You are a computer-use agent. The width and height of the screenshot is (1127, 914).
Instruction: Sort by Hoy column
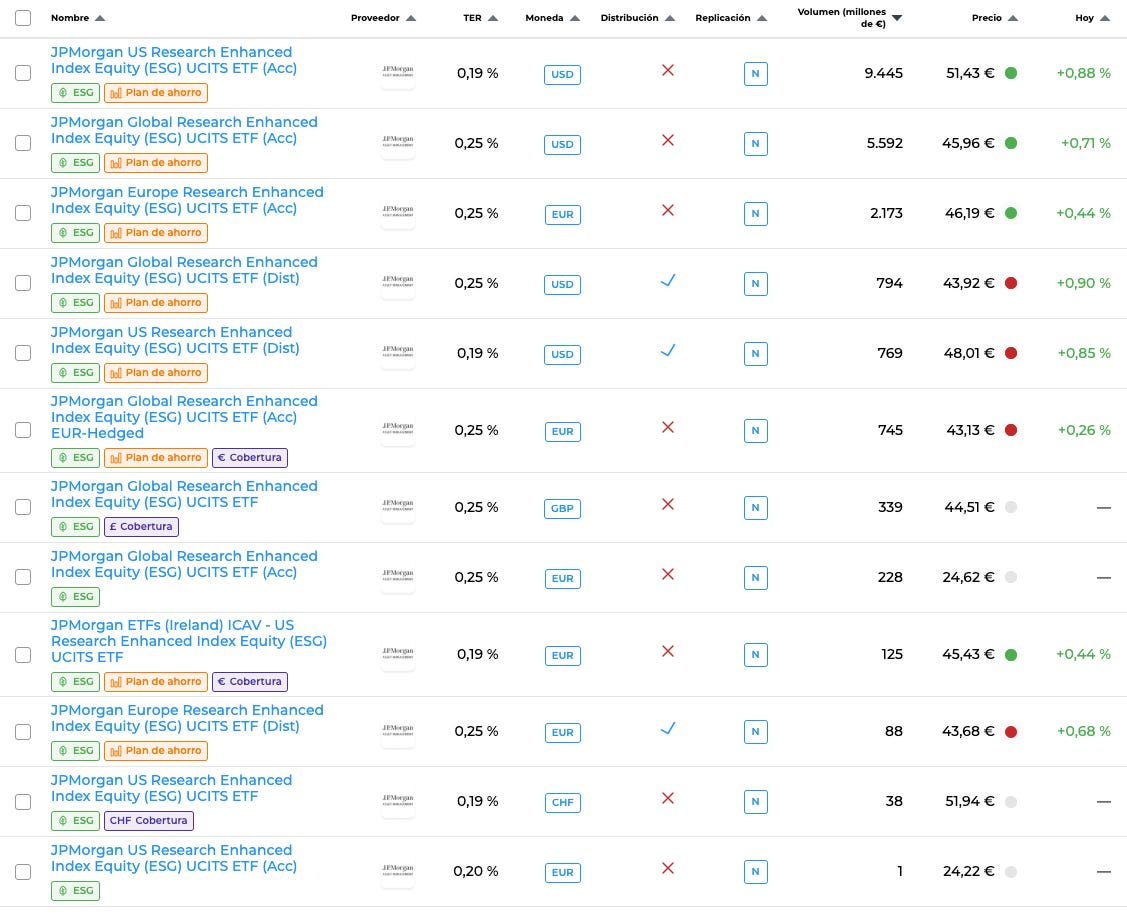click(x=1092, y=18)
